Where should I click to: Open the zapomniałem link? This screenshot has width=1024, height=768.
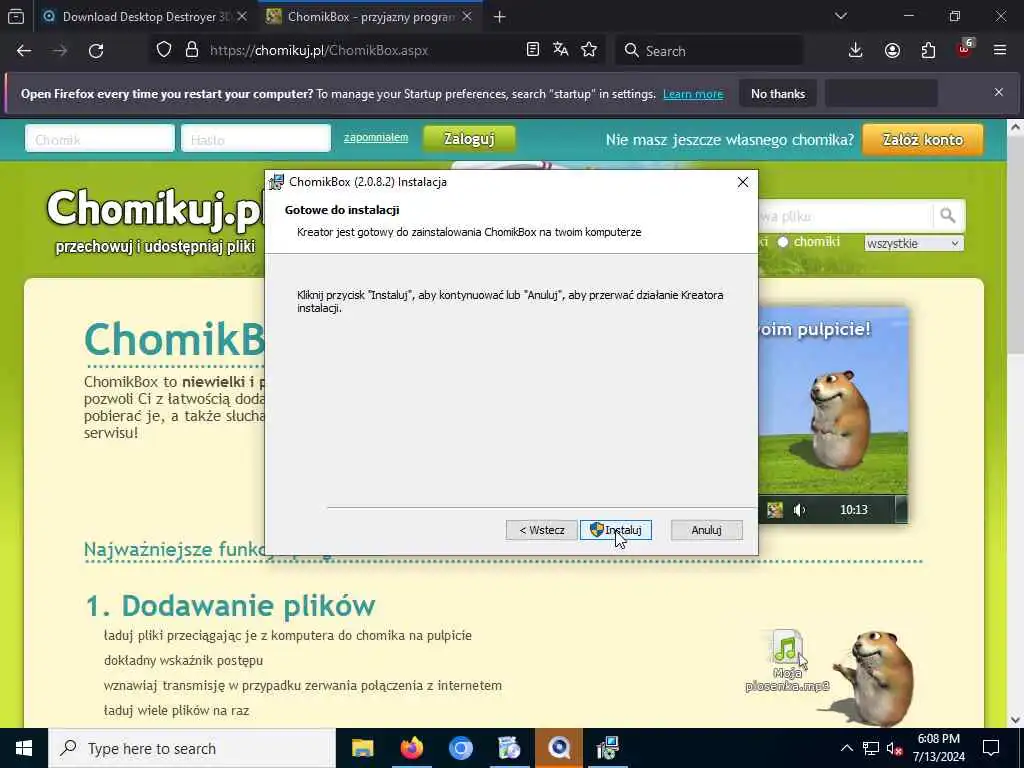[x=376, y=137]
